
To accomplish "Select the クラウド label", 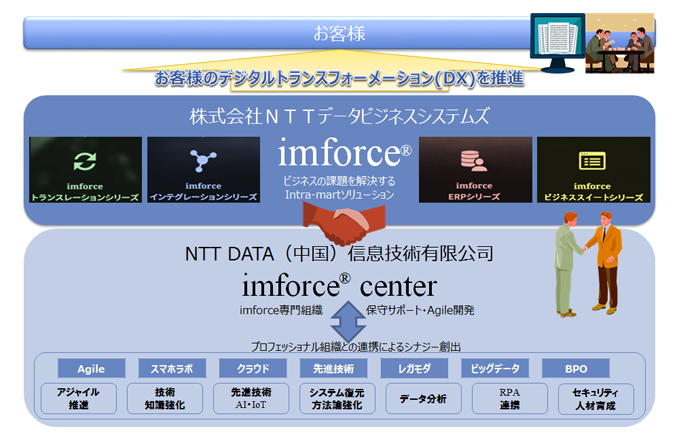I will point(253,369).
